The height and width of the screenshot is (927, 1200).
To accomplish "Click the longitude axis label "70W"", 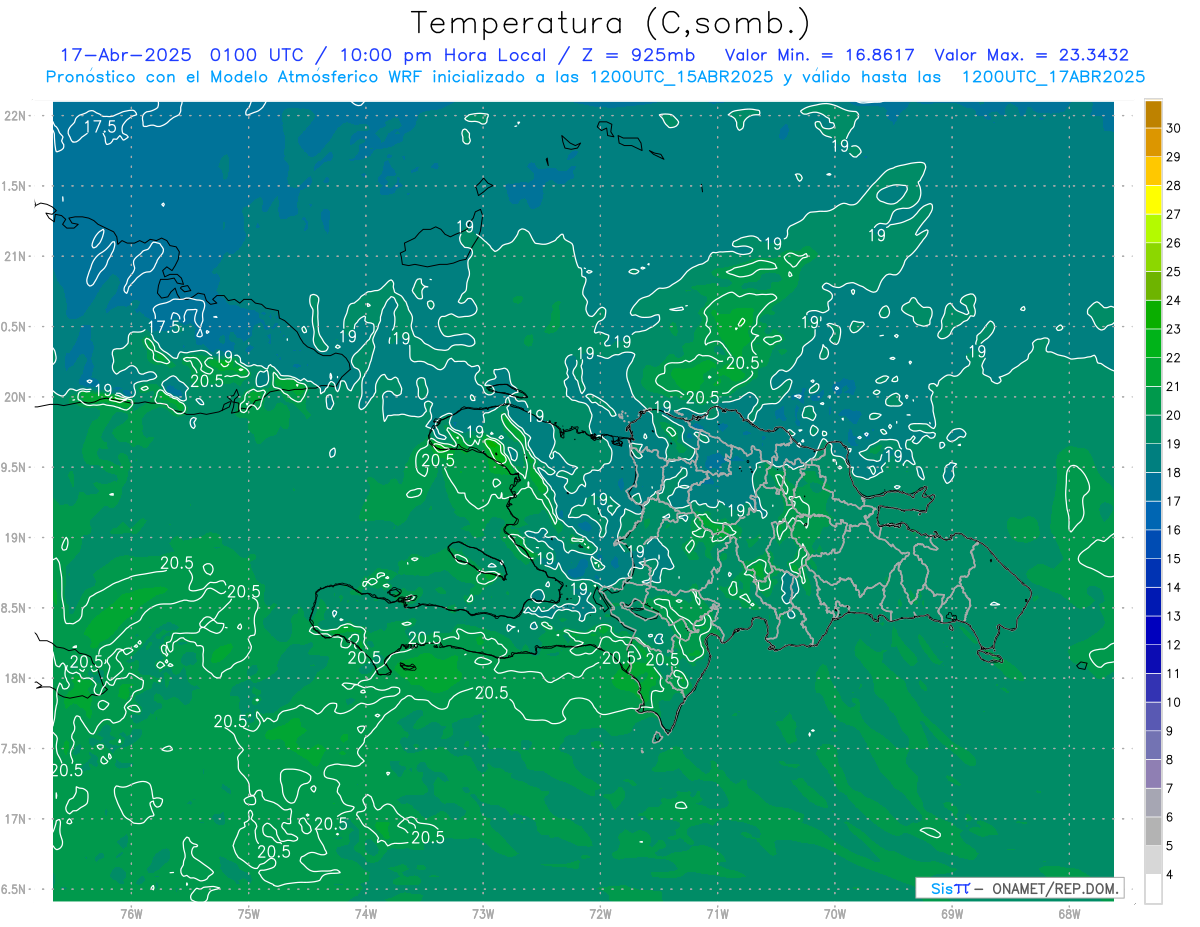I will (x=834, y=914).
